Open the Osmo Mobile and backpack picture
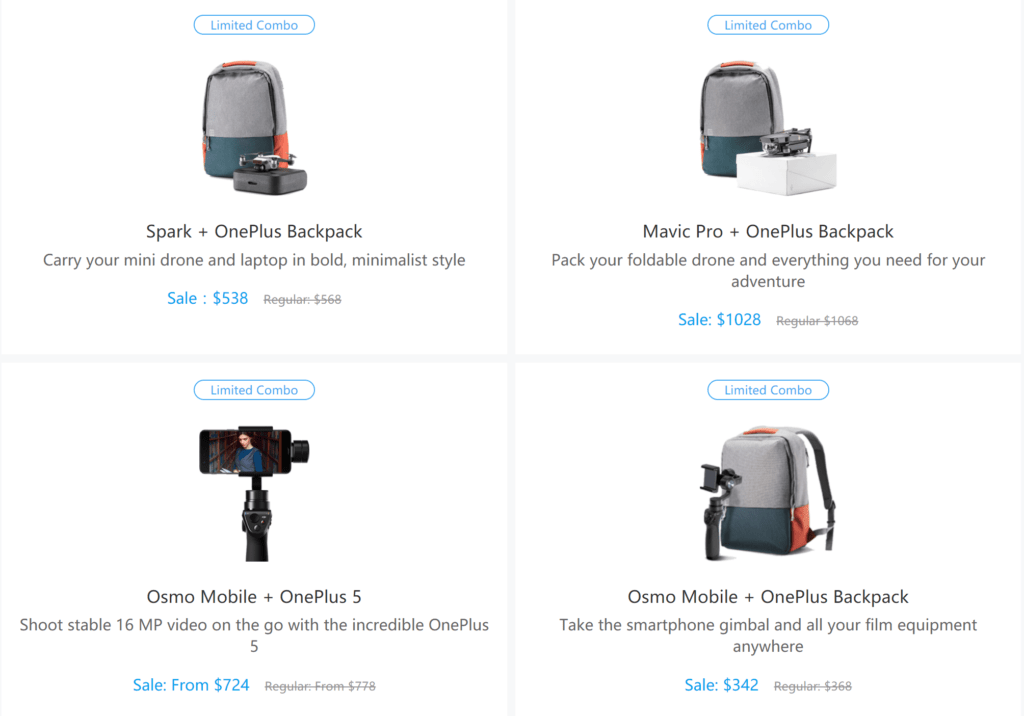Viewport: 1024px width, 716px height. tap(767, 493)
